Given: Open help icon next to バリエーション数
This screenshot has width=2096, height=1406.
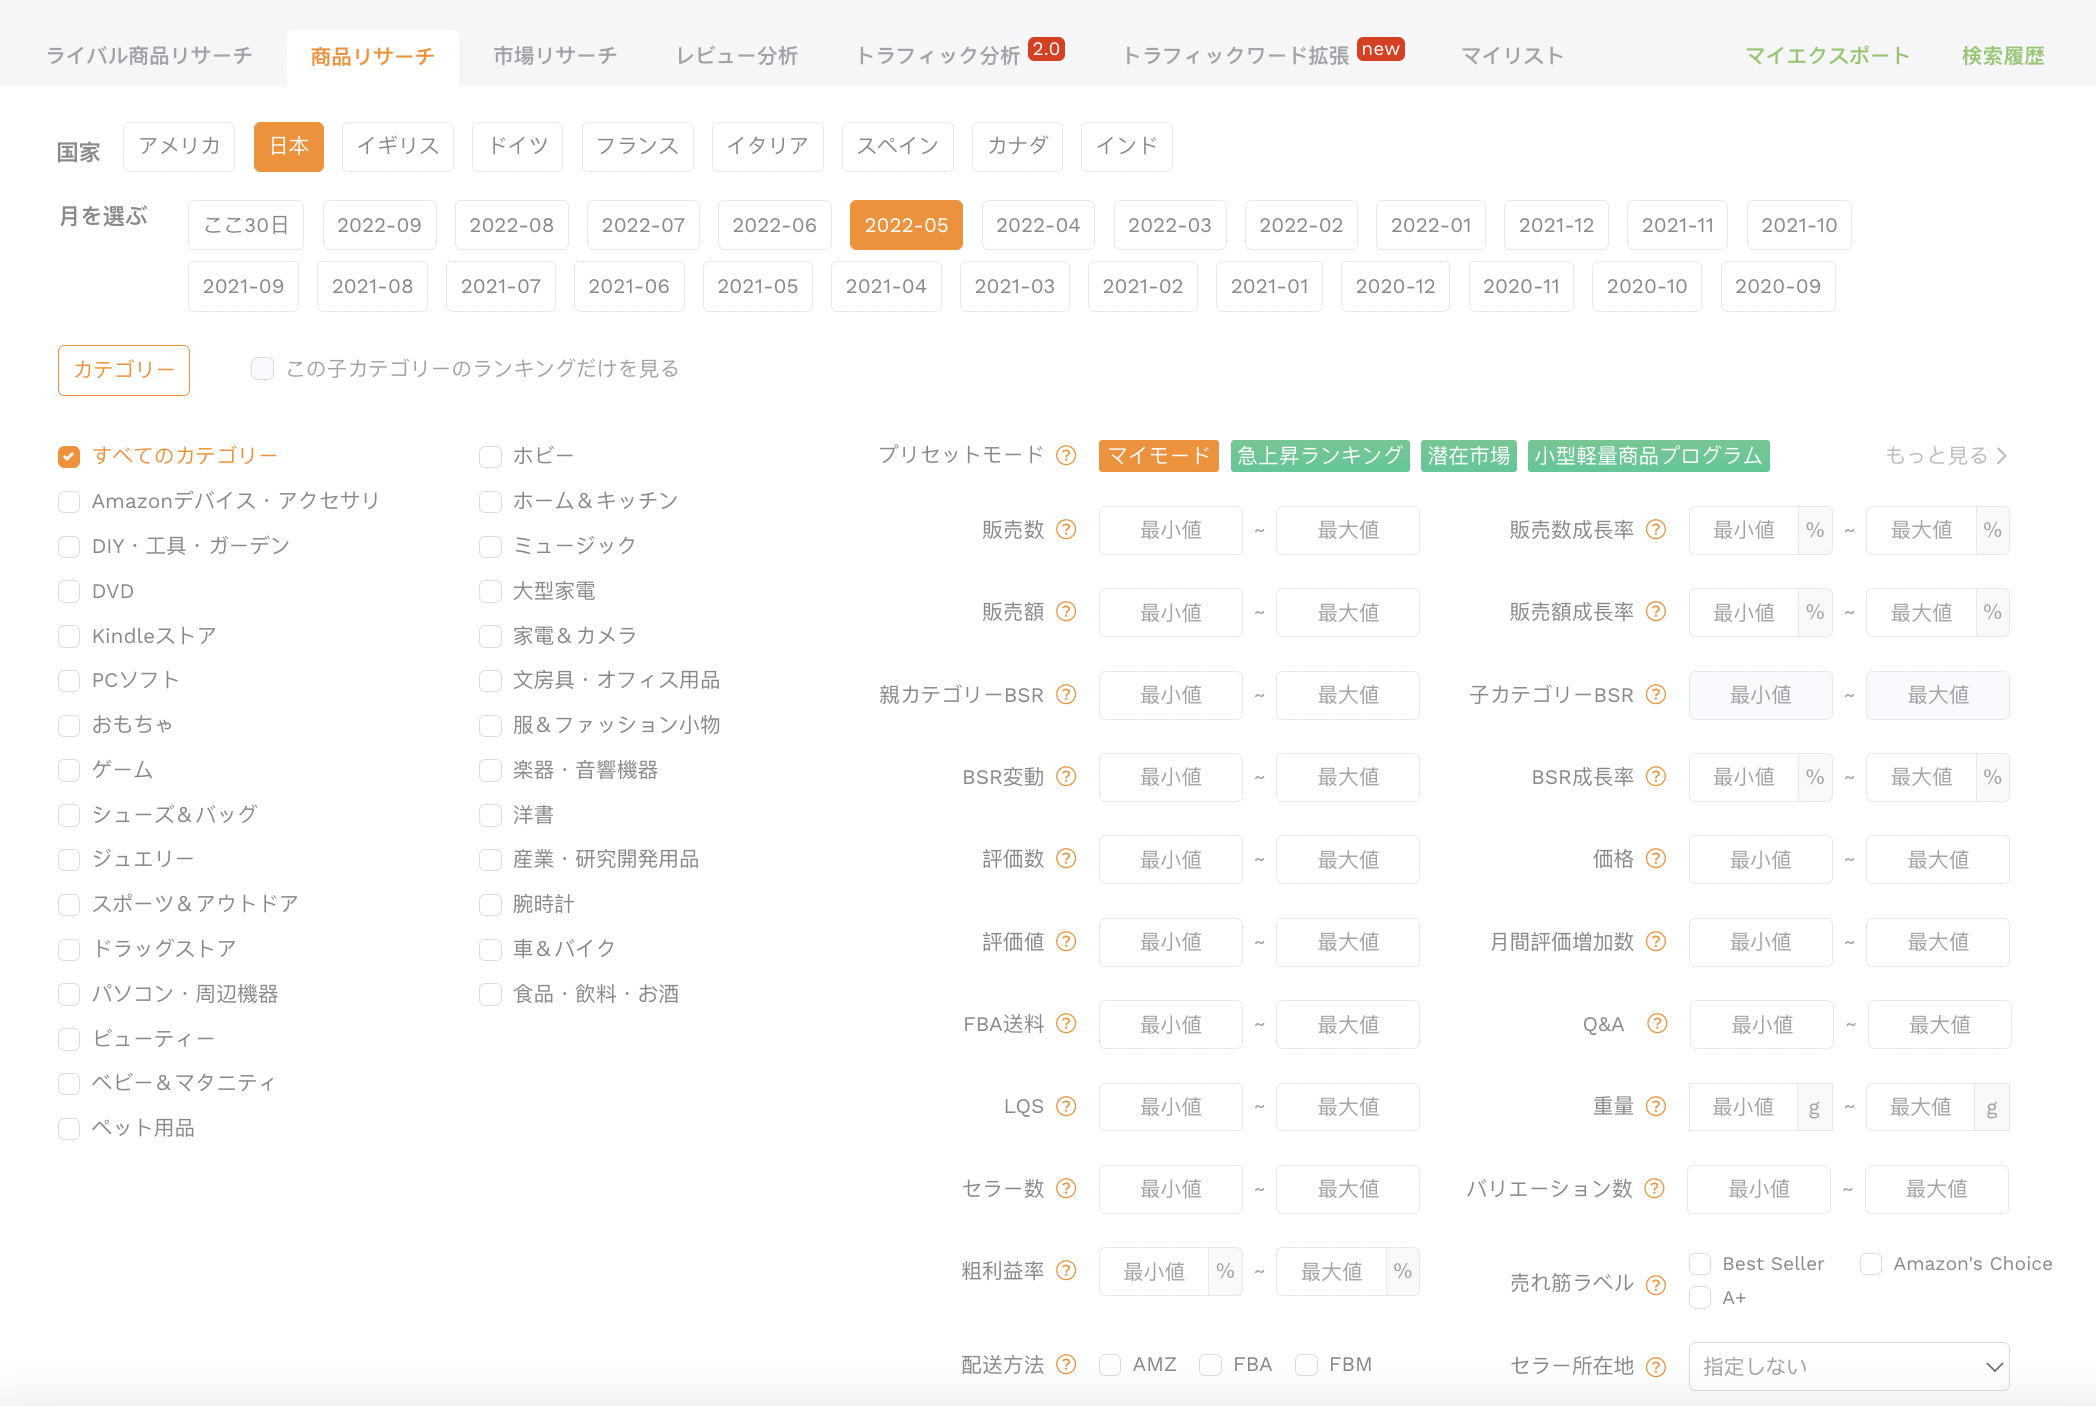Looking at the screenshot, I should coord(1655,1188).
